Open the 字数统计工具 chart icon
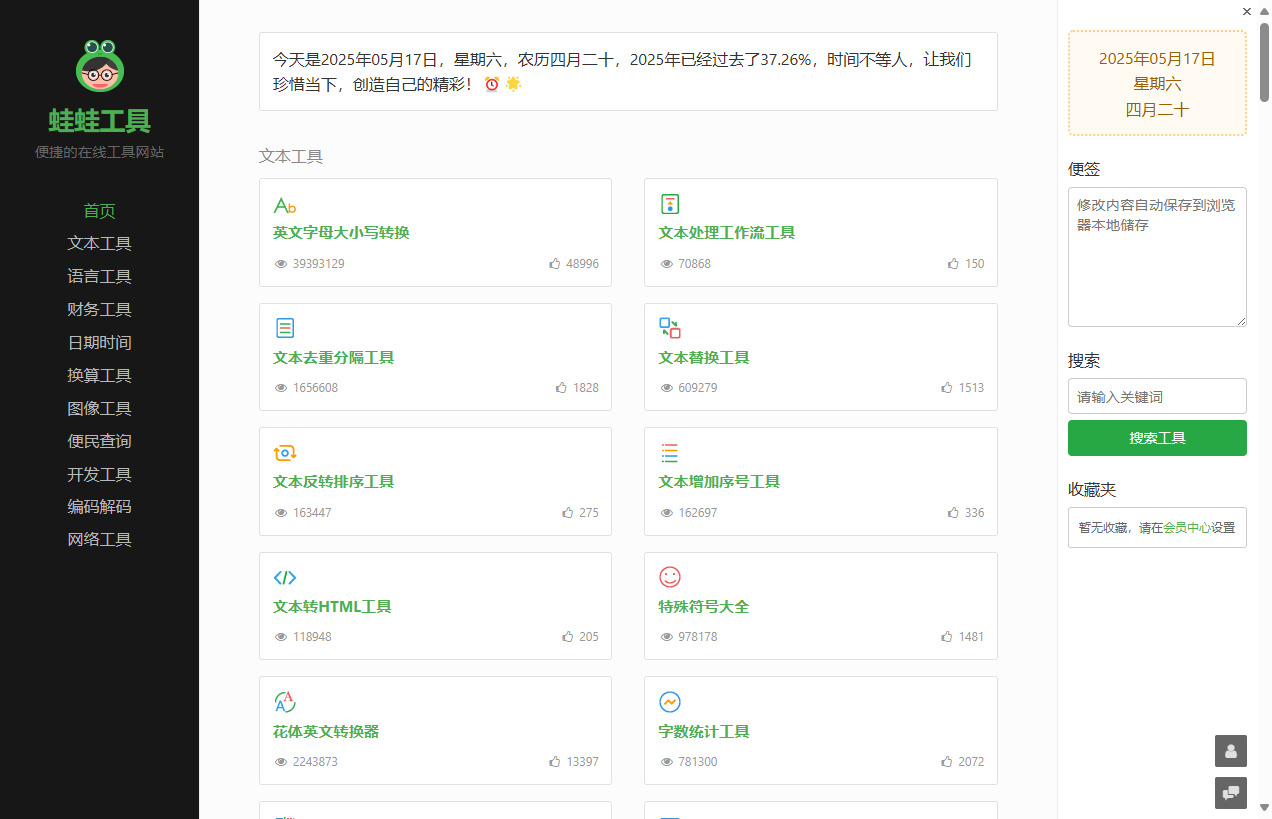 (x=670, y=702)
